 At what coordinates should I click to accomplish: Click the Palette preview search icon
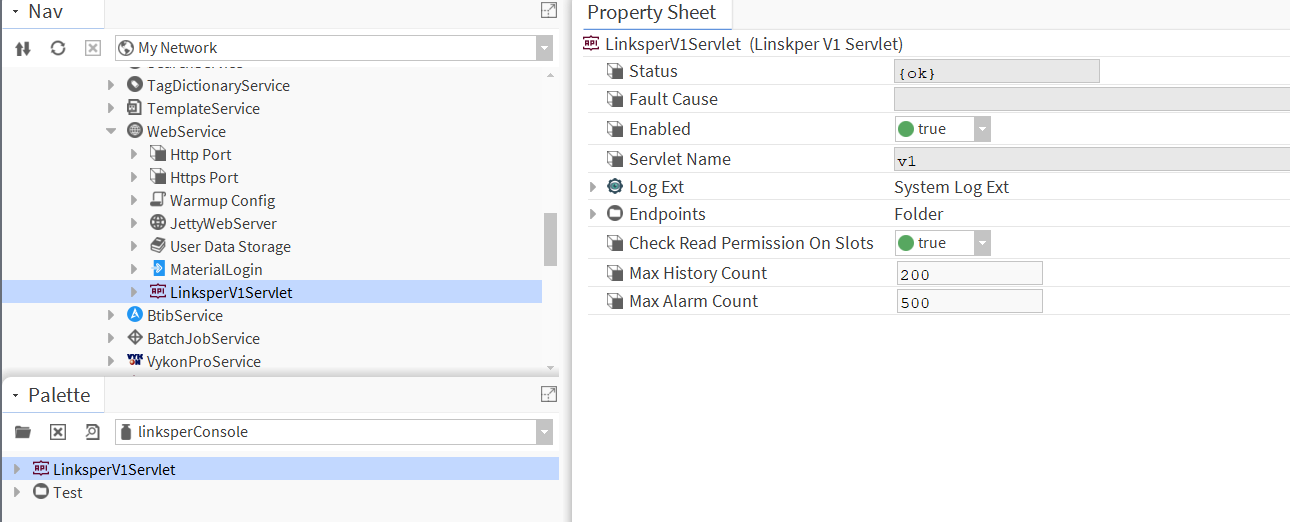pyautogui.click(x=92, y=432)
